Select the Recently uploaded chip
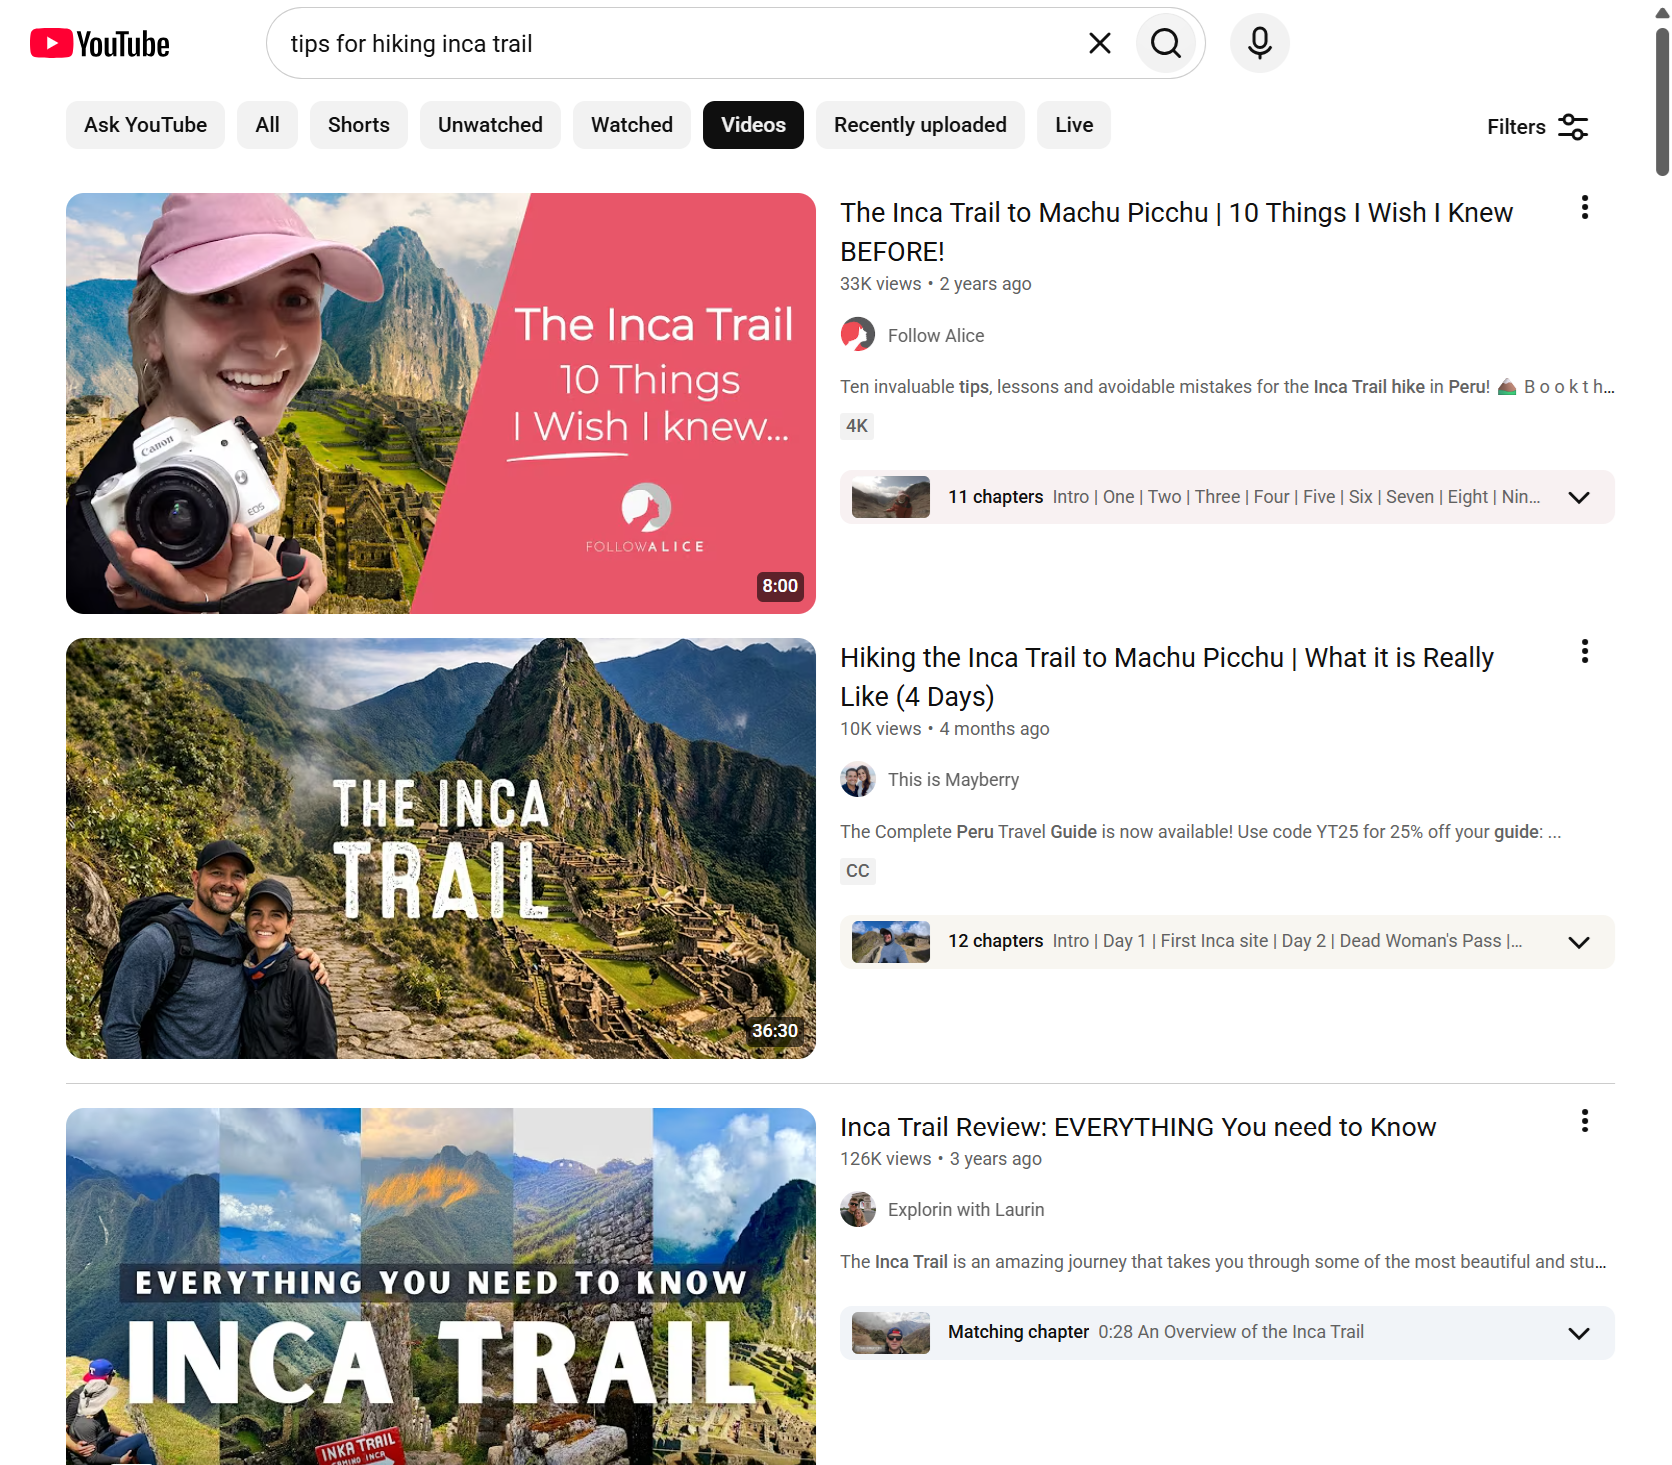1672x1465 pixels. point(920,125)
